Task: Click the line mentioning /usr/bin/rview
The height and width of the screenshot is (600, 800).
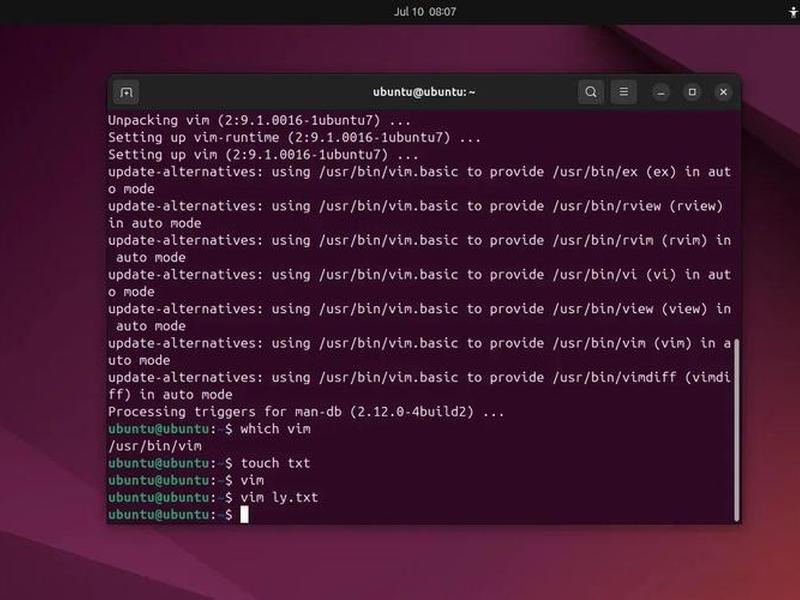Action: (x=416, y=206)
